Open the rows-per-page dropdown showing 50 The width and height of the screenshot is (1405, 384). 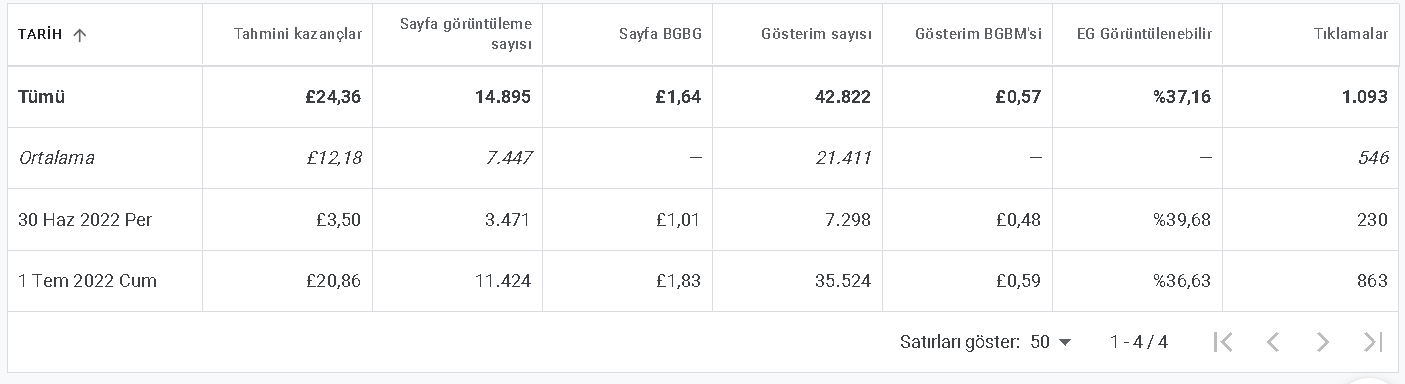(1050, 342)
